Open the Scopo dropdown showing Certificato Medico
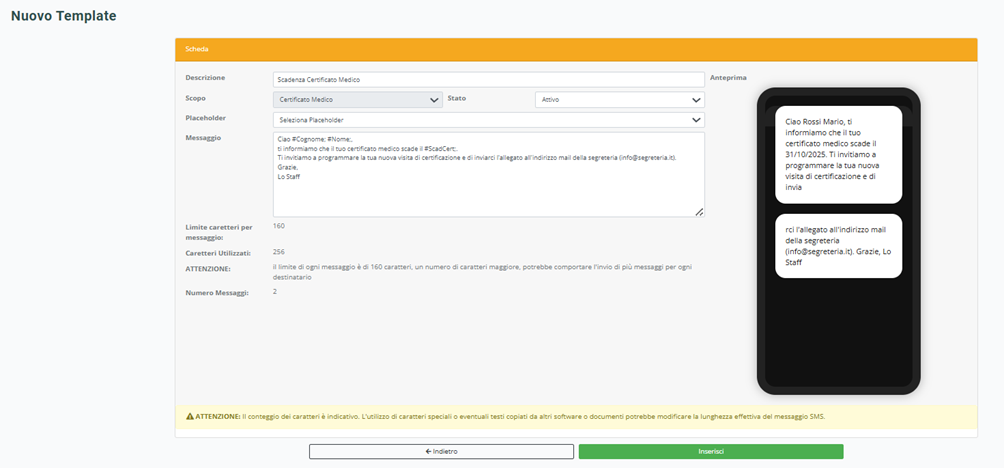Image resolution: width=1004 pixels, height=468 pixels. (x=357, y=100)
